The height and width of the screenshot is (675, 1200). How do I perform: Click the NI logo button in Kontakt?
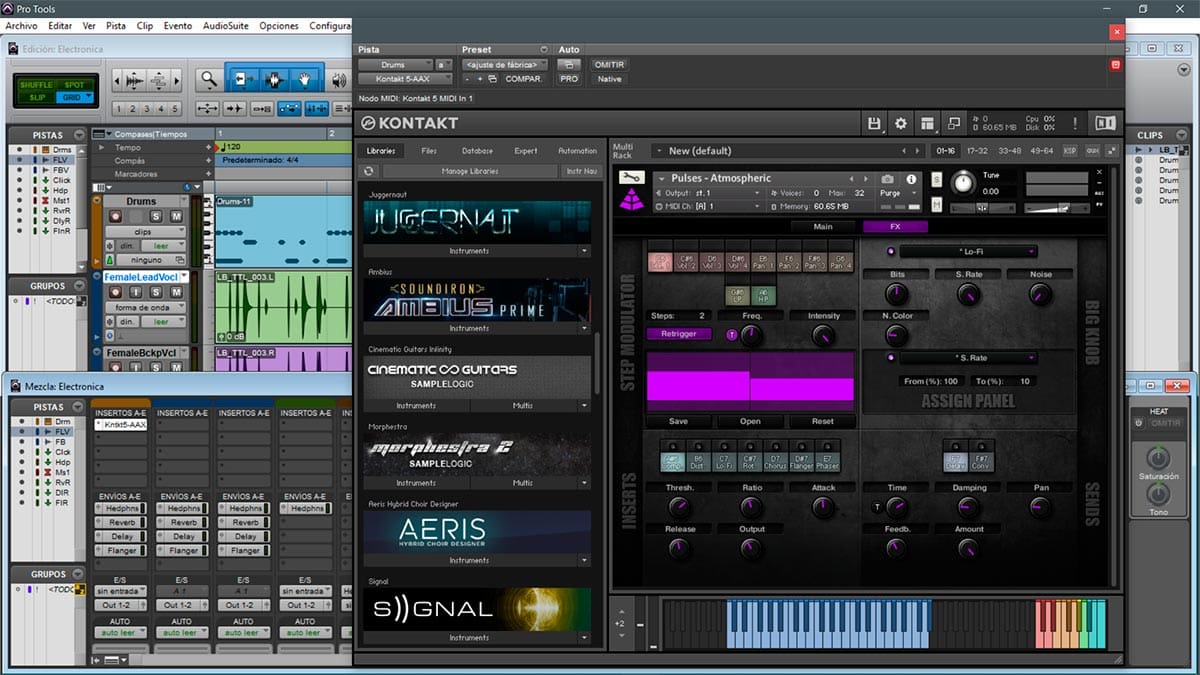(x=1105, y=123)
